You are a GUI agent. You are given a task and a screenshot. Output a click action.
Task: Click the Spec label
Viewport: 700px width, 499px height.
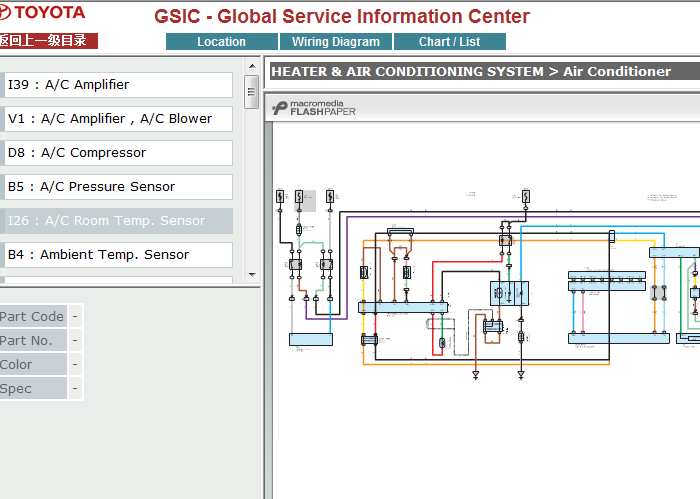tap(32, 389)
